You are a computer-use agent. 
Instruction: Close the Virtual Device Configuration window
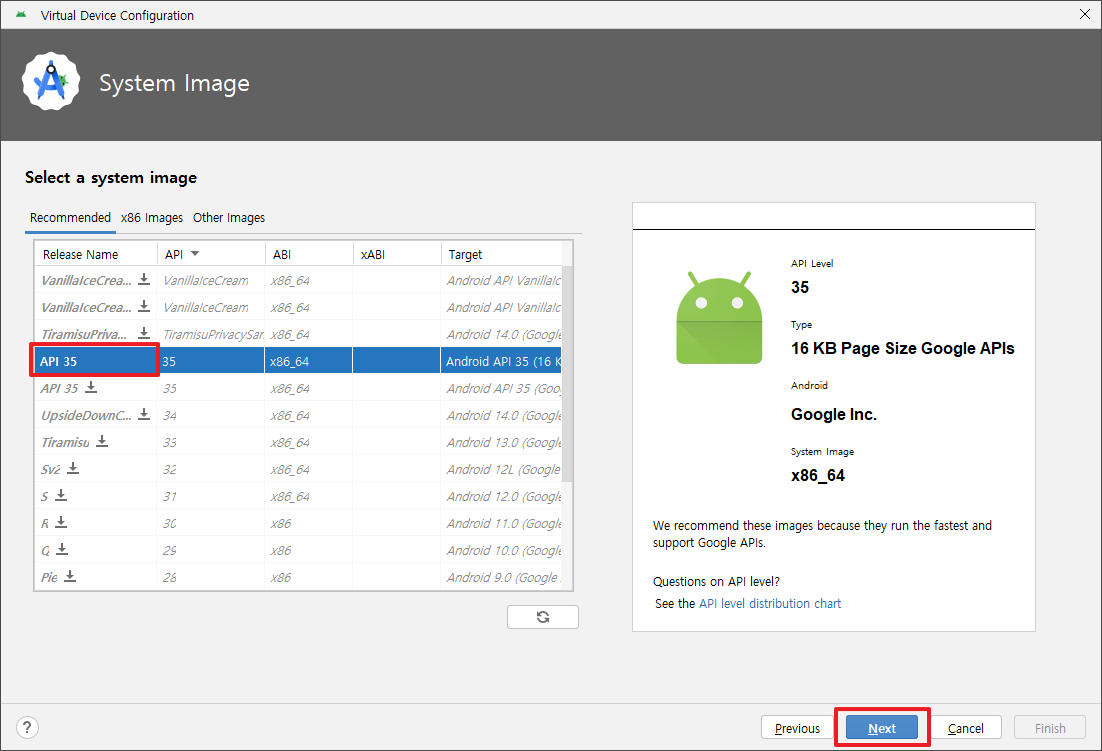[x=1084, y=15]
